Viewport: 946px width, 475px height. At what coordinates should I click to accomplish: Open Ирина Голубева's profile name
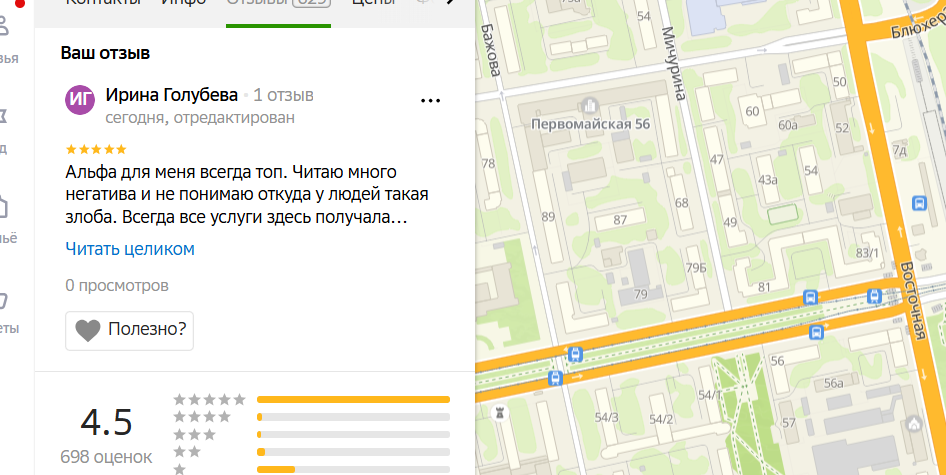[x=171, y=95]
